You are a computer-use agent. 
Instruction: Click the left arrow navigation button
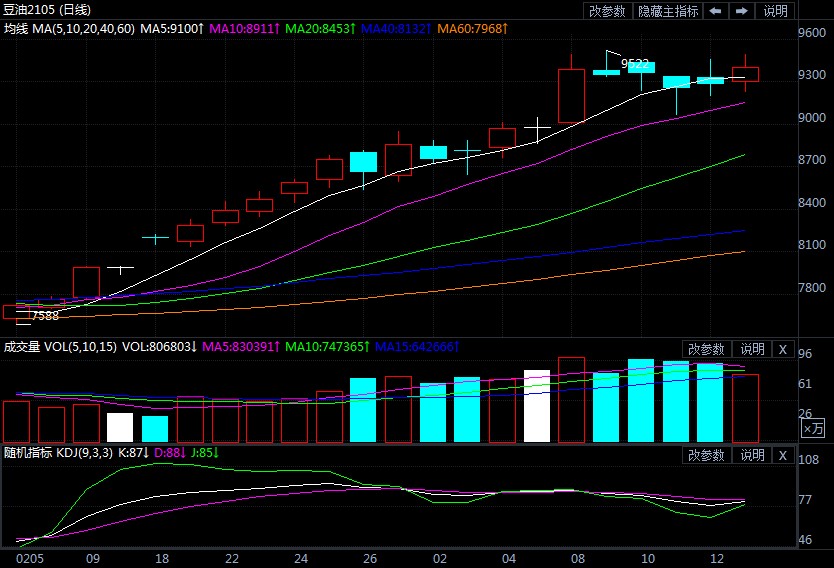716,11
